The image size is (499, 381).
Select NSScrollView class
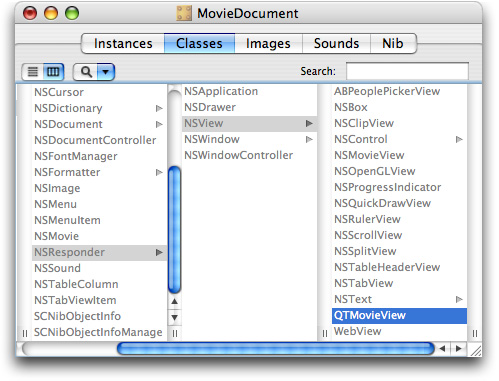click(368, 235)
